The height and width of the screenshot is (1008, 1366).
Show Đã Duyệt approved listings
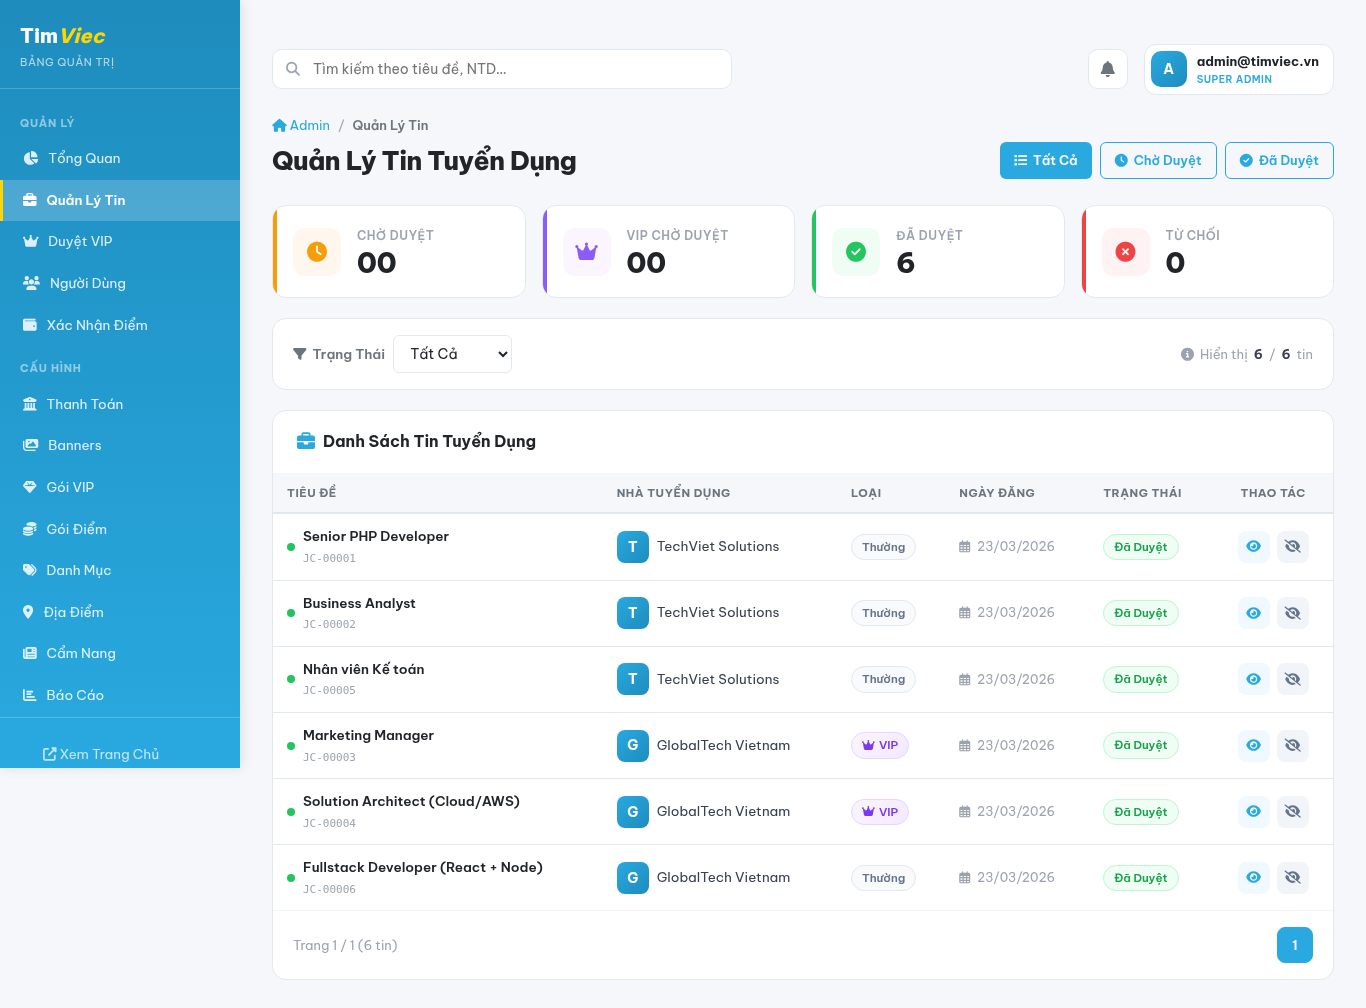[x=1278, y=160]
